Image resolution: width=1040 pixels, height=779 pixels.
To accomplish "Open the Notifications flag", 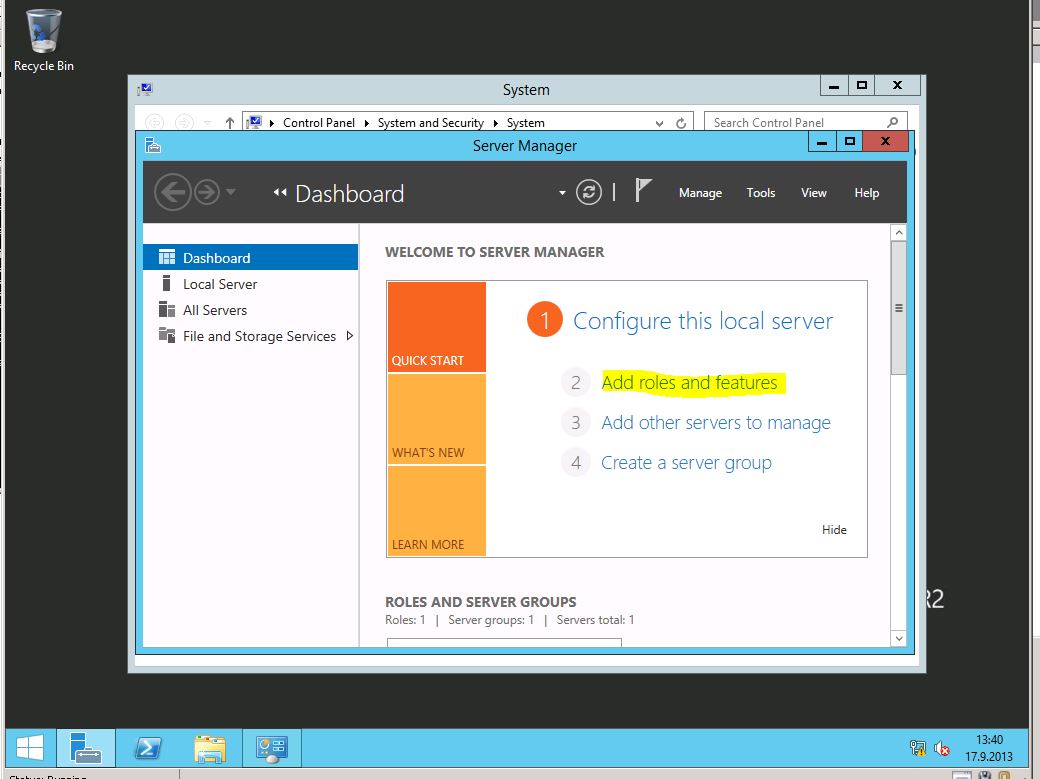I will point(643,190).
